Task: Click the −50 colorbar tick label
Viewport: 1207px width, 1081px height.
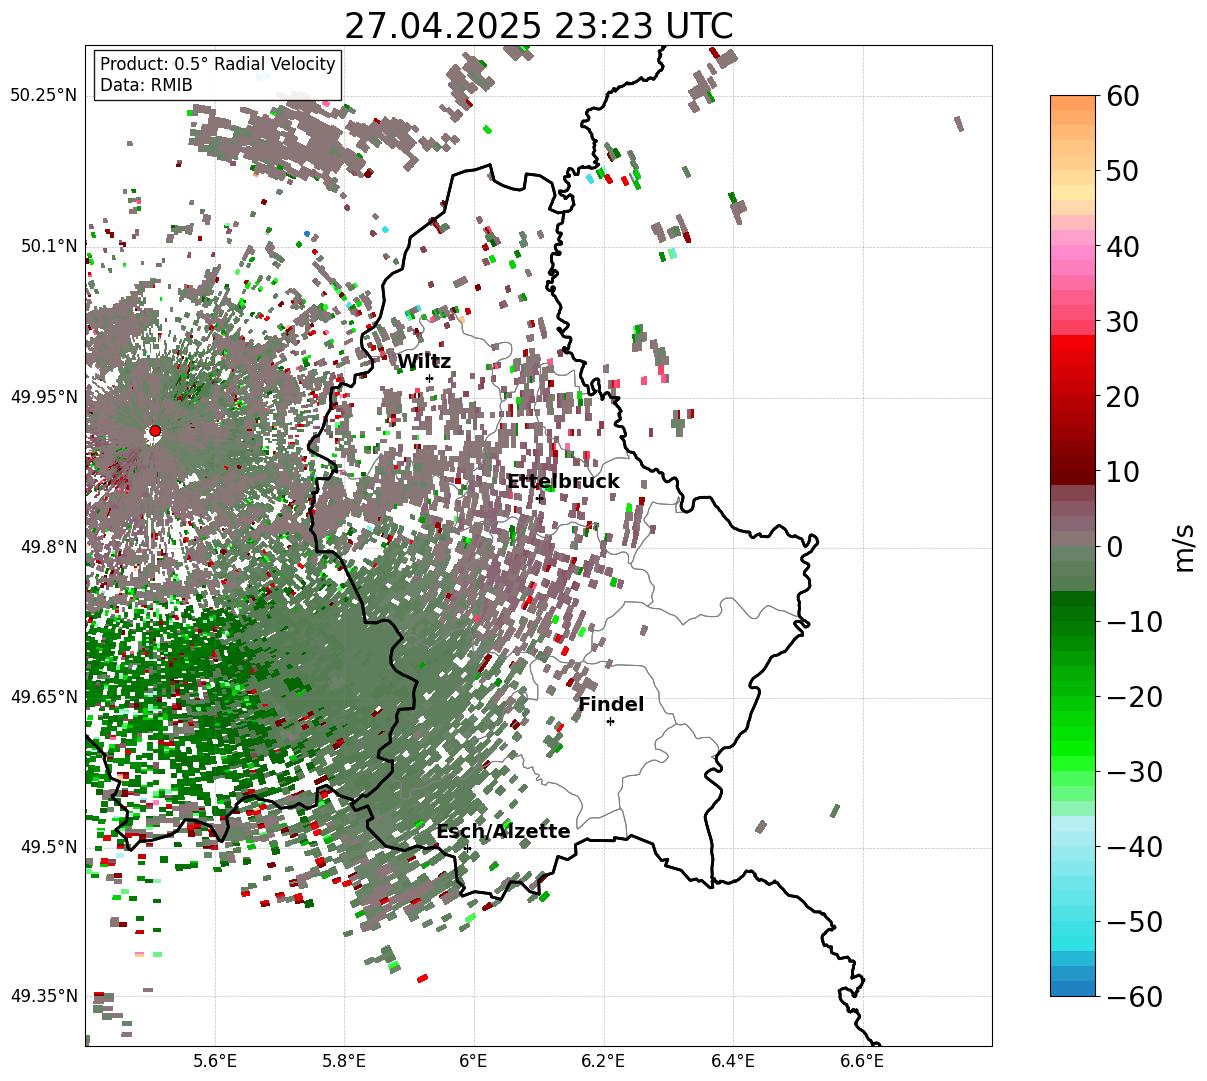Action: coord(1134,922)
